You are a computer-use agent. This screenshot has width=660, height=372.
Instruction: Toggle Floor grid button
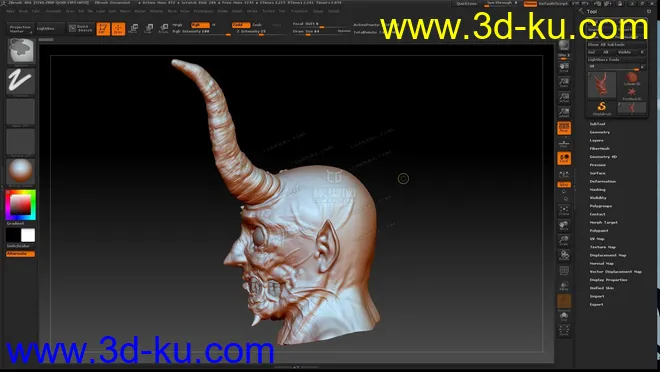click(564, 143)
